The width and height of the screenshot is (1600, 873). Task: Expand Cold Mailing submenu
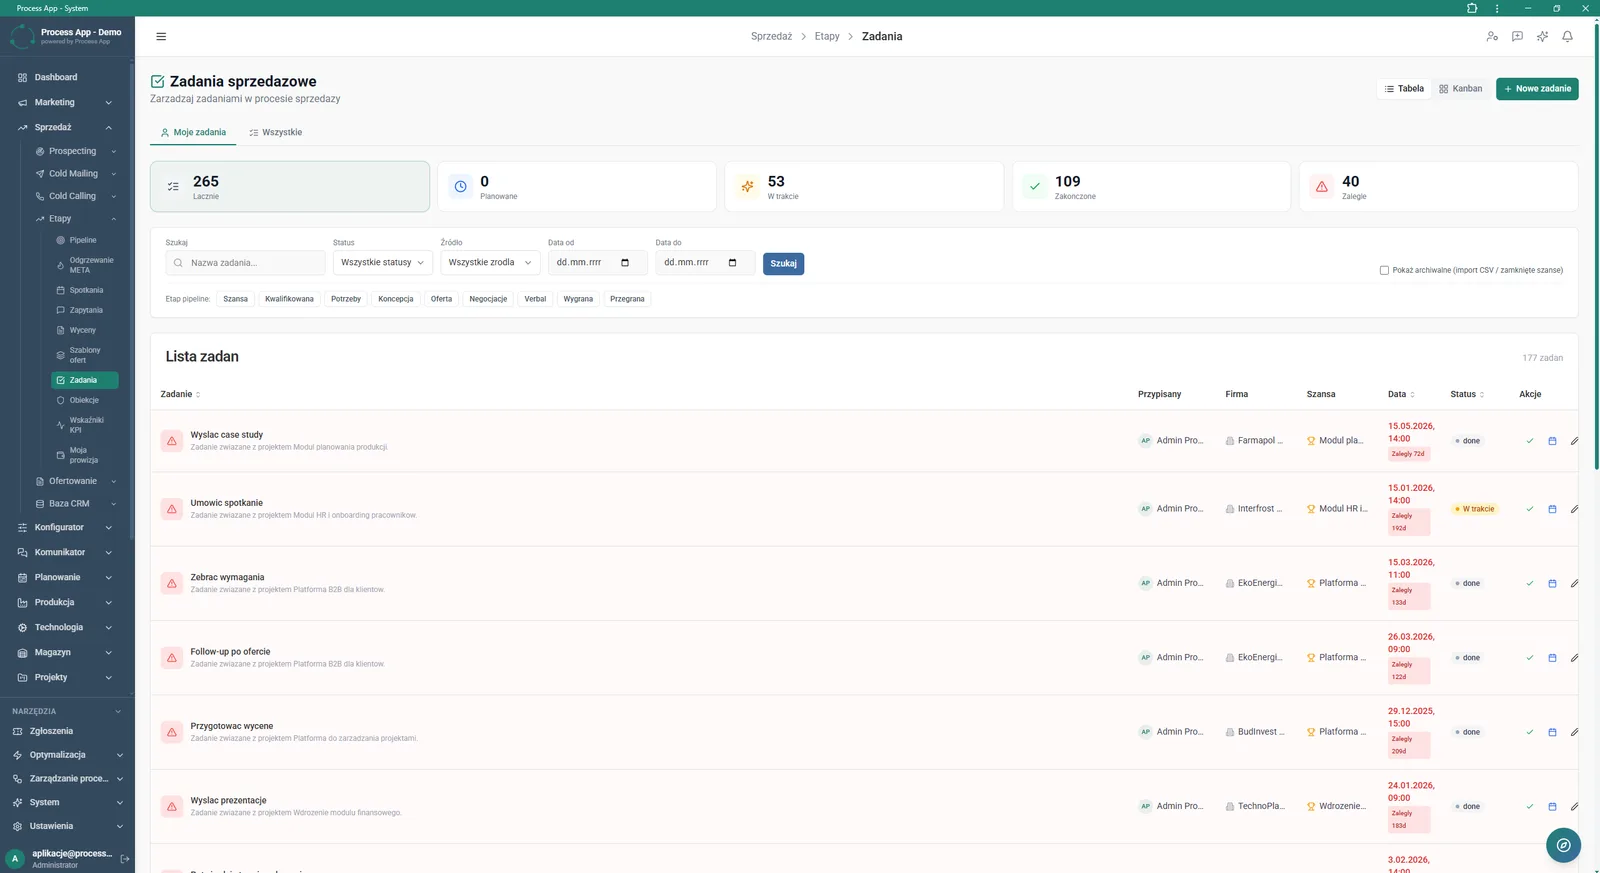tap(76, 174)
